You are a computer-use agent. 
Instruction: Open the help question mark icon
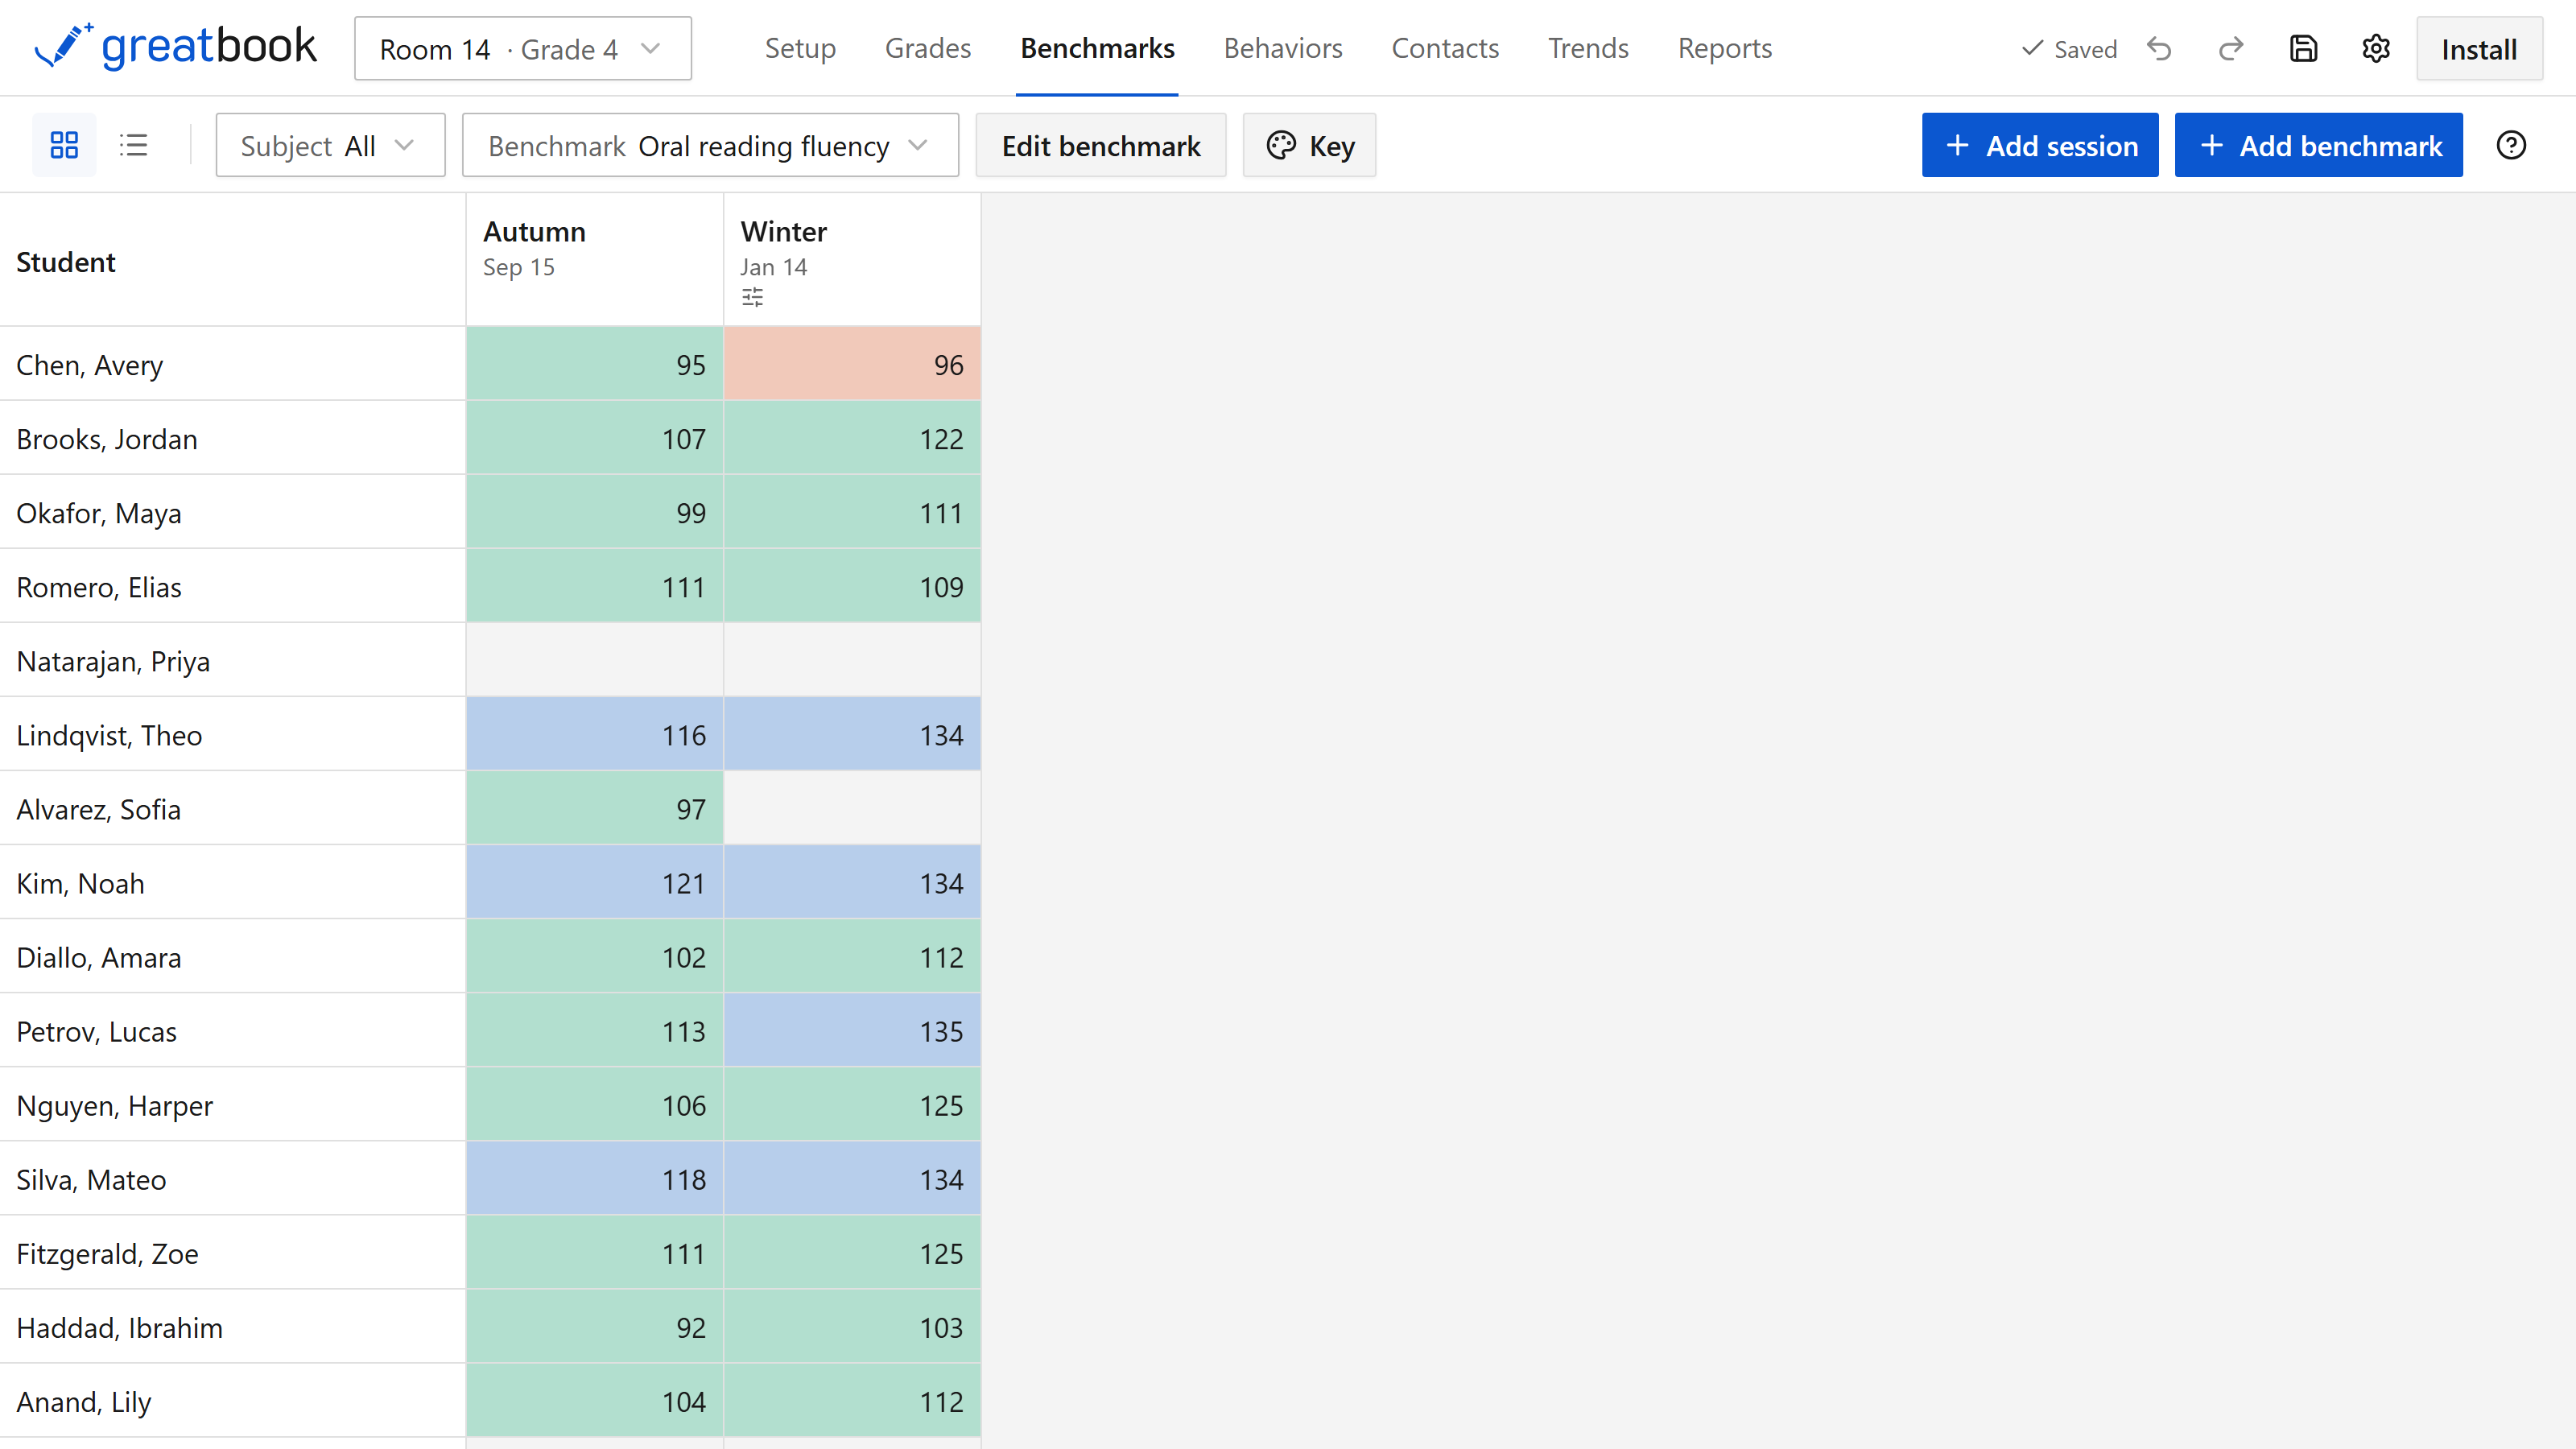[2511, 145]
